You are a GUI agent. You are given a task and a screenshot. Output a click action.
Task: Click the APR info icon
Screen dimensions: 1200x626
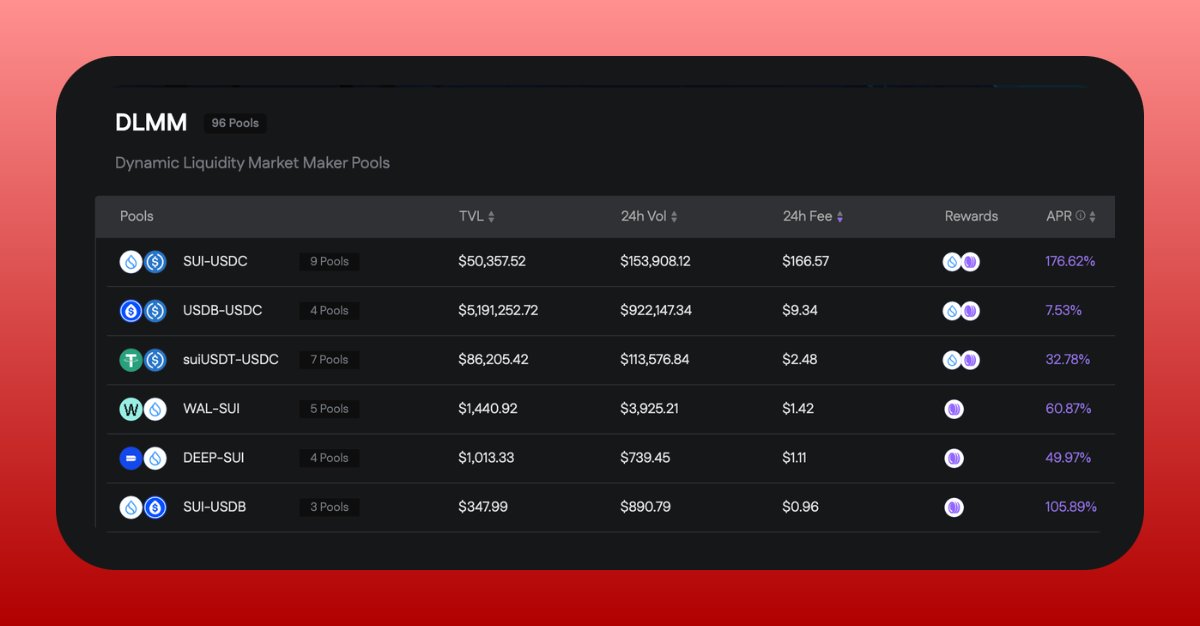[1080, 216]
